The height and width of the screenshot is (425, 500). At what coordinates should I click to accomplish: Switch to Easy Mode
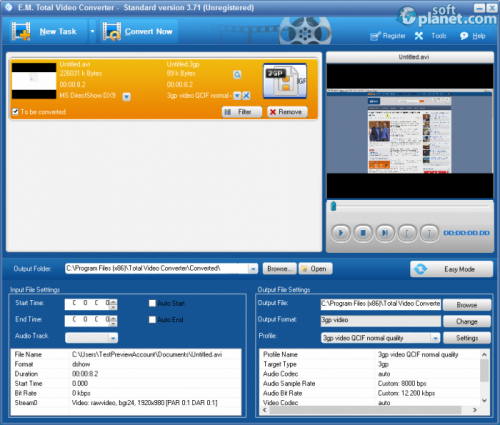tap(451, 269)
